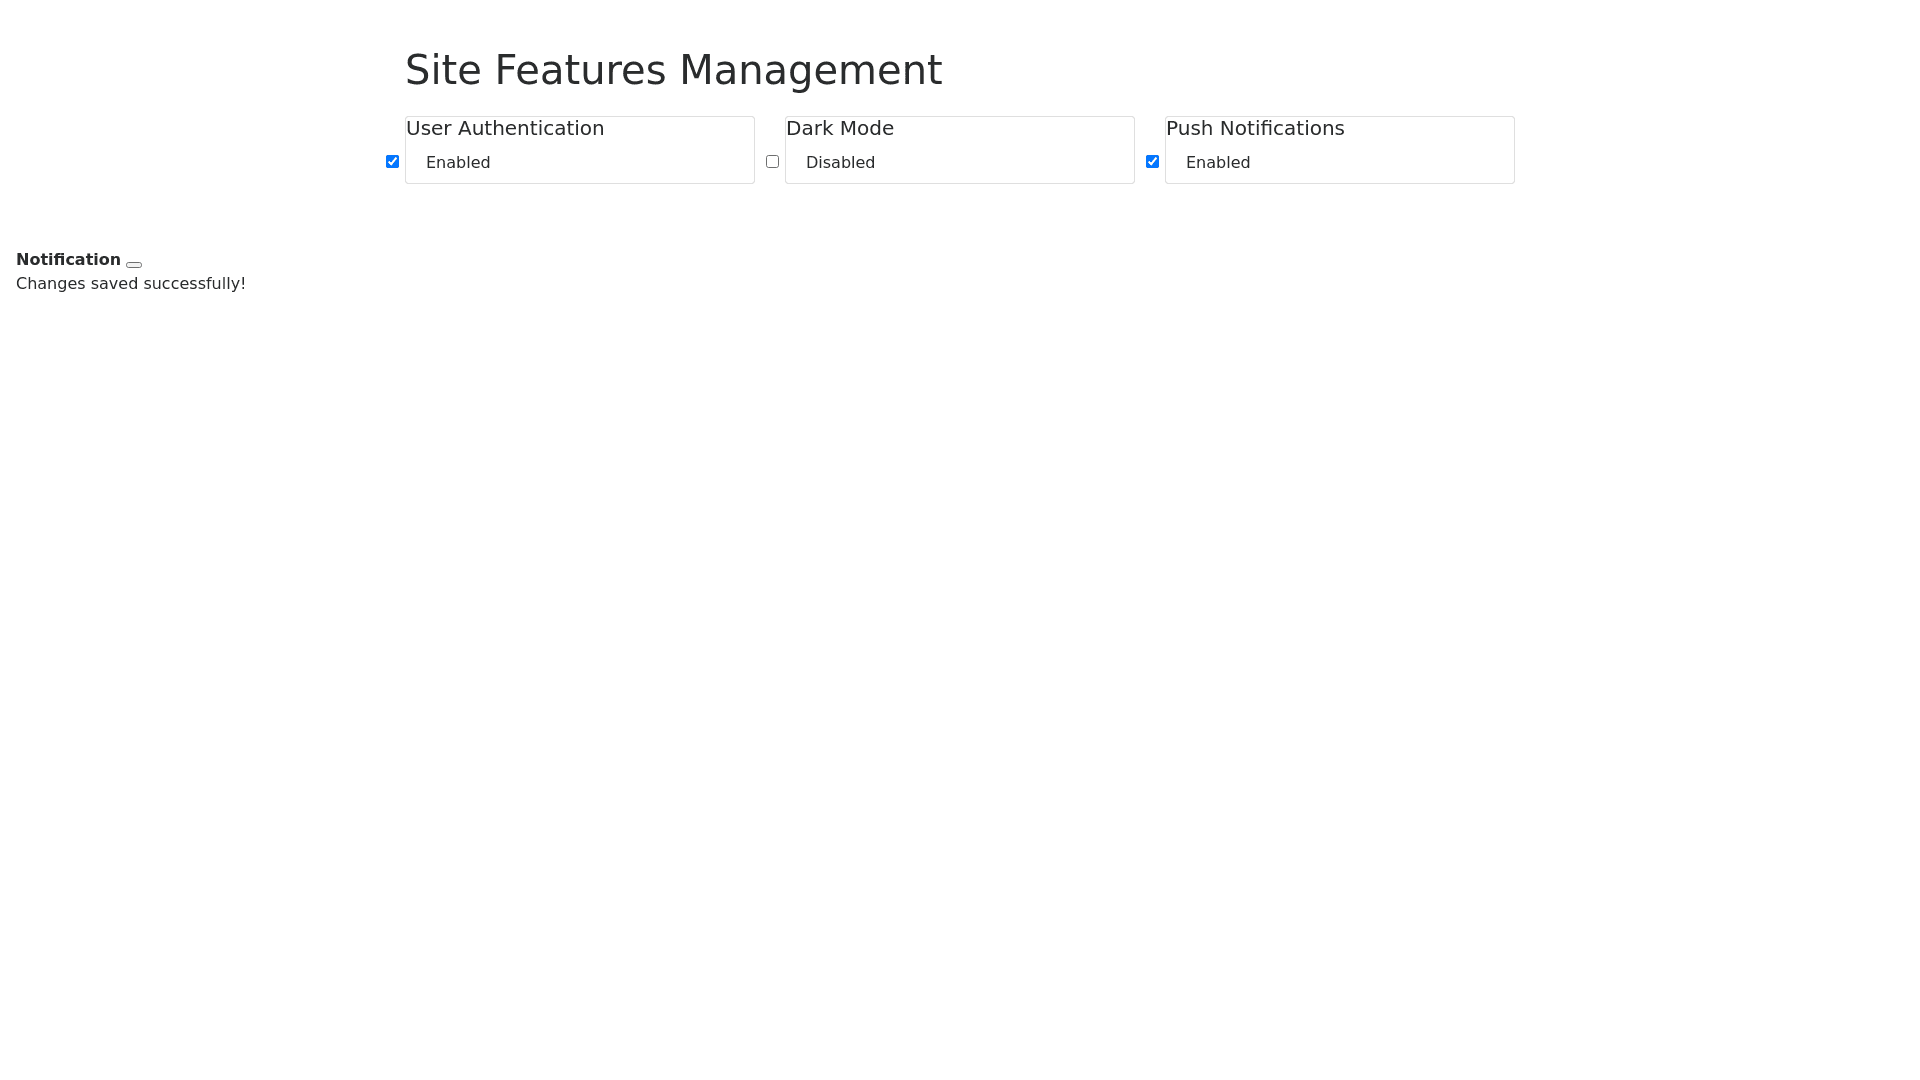
Task: Click the 'Changes saved successfully!' message
Action: (130, 283)
